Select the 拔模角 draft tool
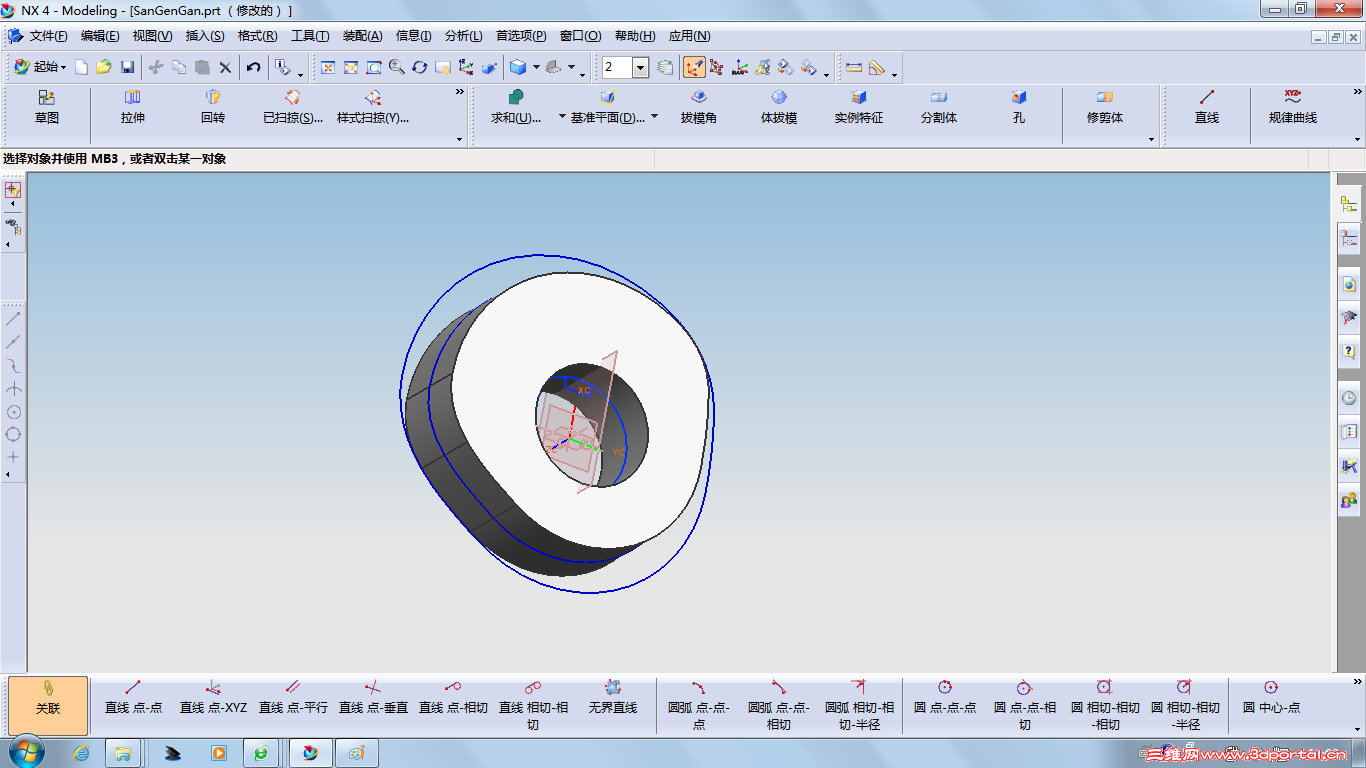This screenshot has width=1366, height=768. (x=699, y=108)
